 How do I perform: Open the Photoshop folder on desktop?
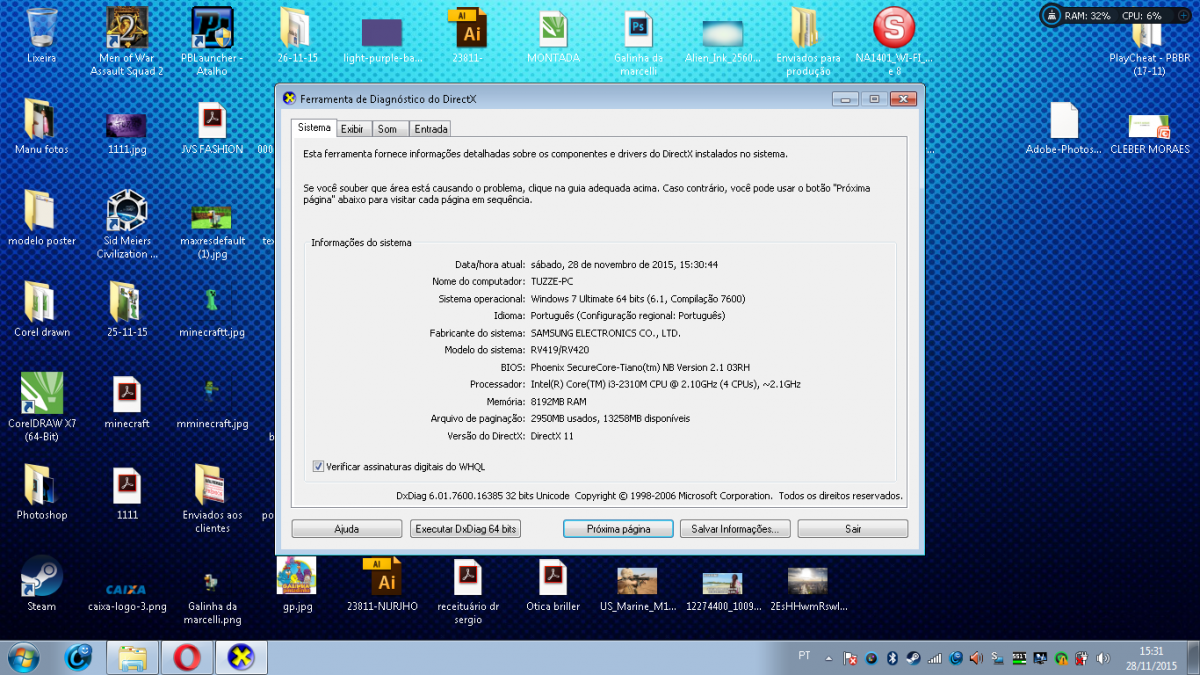pyautogui.click(x=42, y=491)
